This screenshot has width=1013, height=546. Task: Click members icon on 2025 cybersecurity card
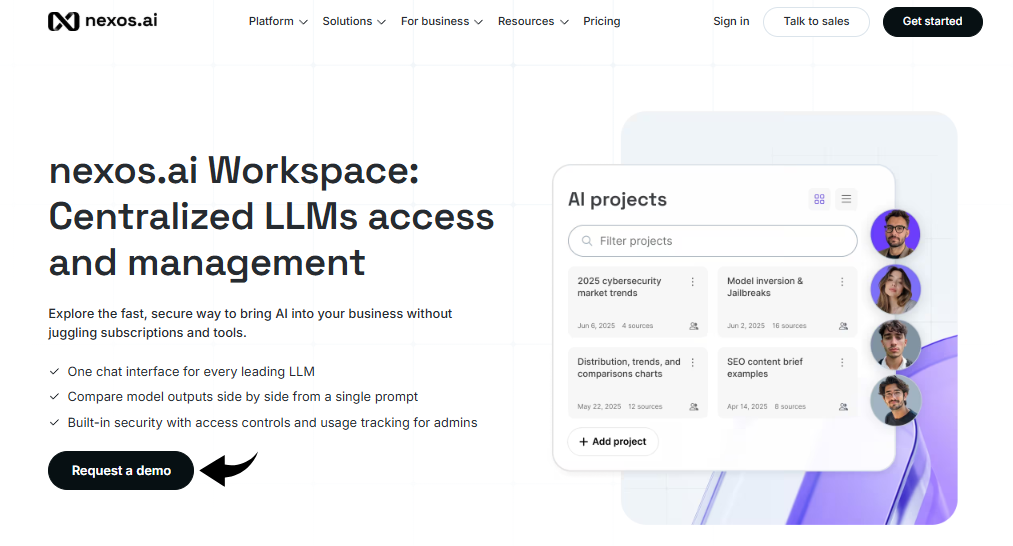694,326
